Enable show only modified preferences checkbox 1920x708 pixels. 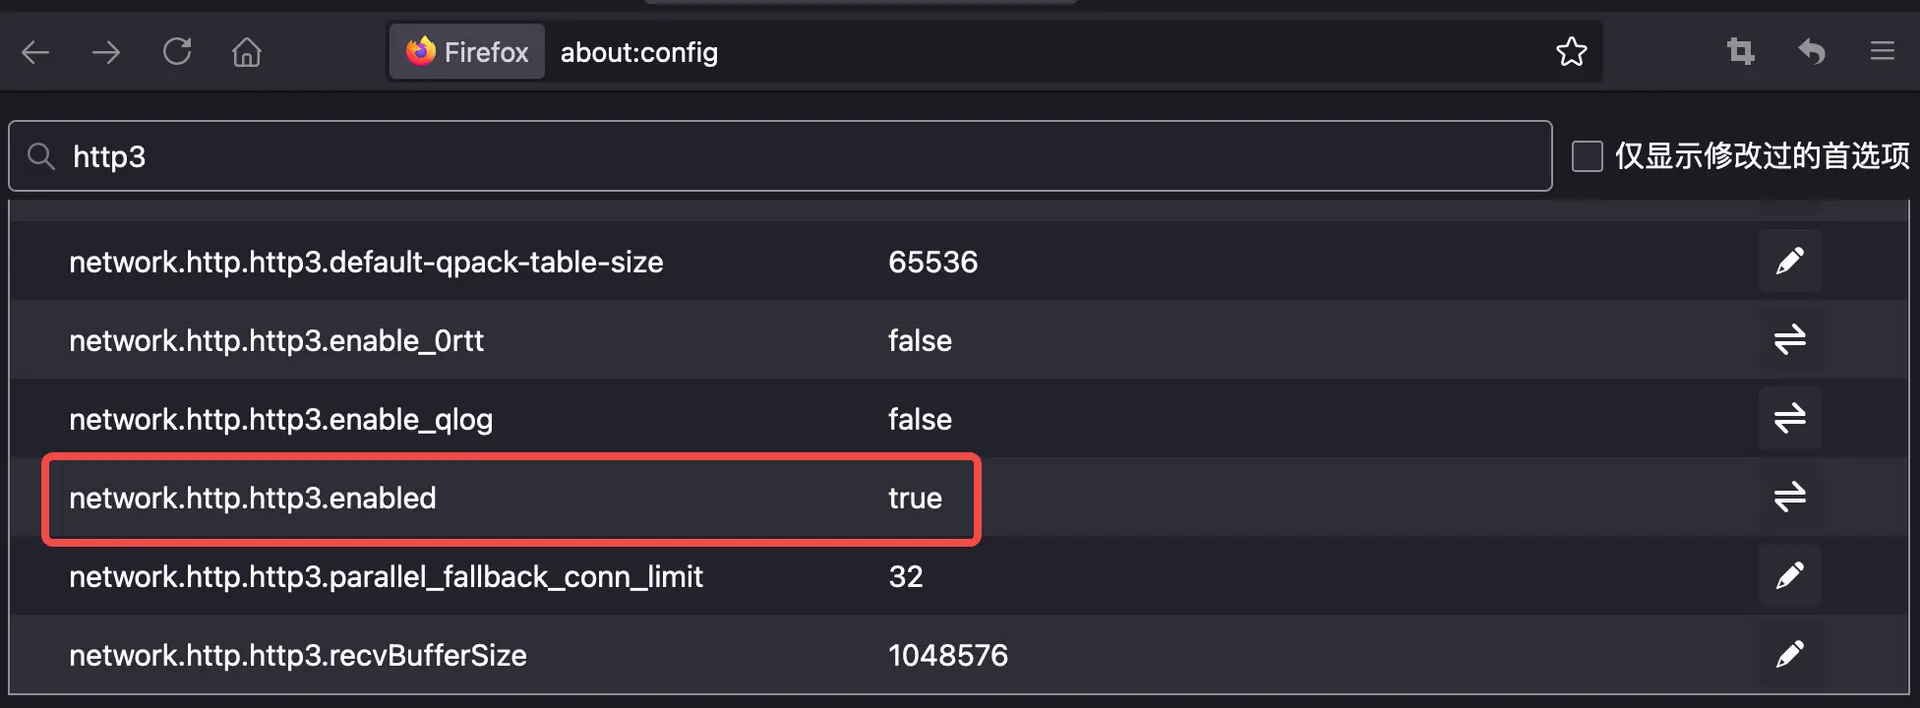[1587, 156]
